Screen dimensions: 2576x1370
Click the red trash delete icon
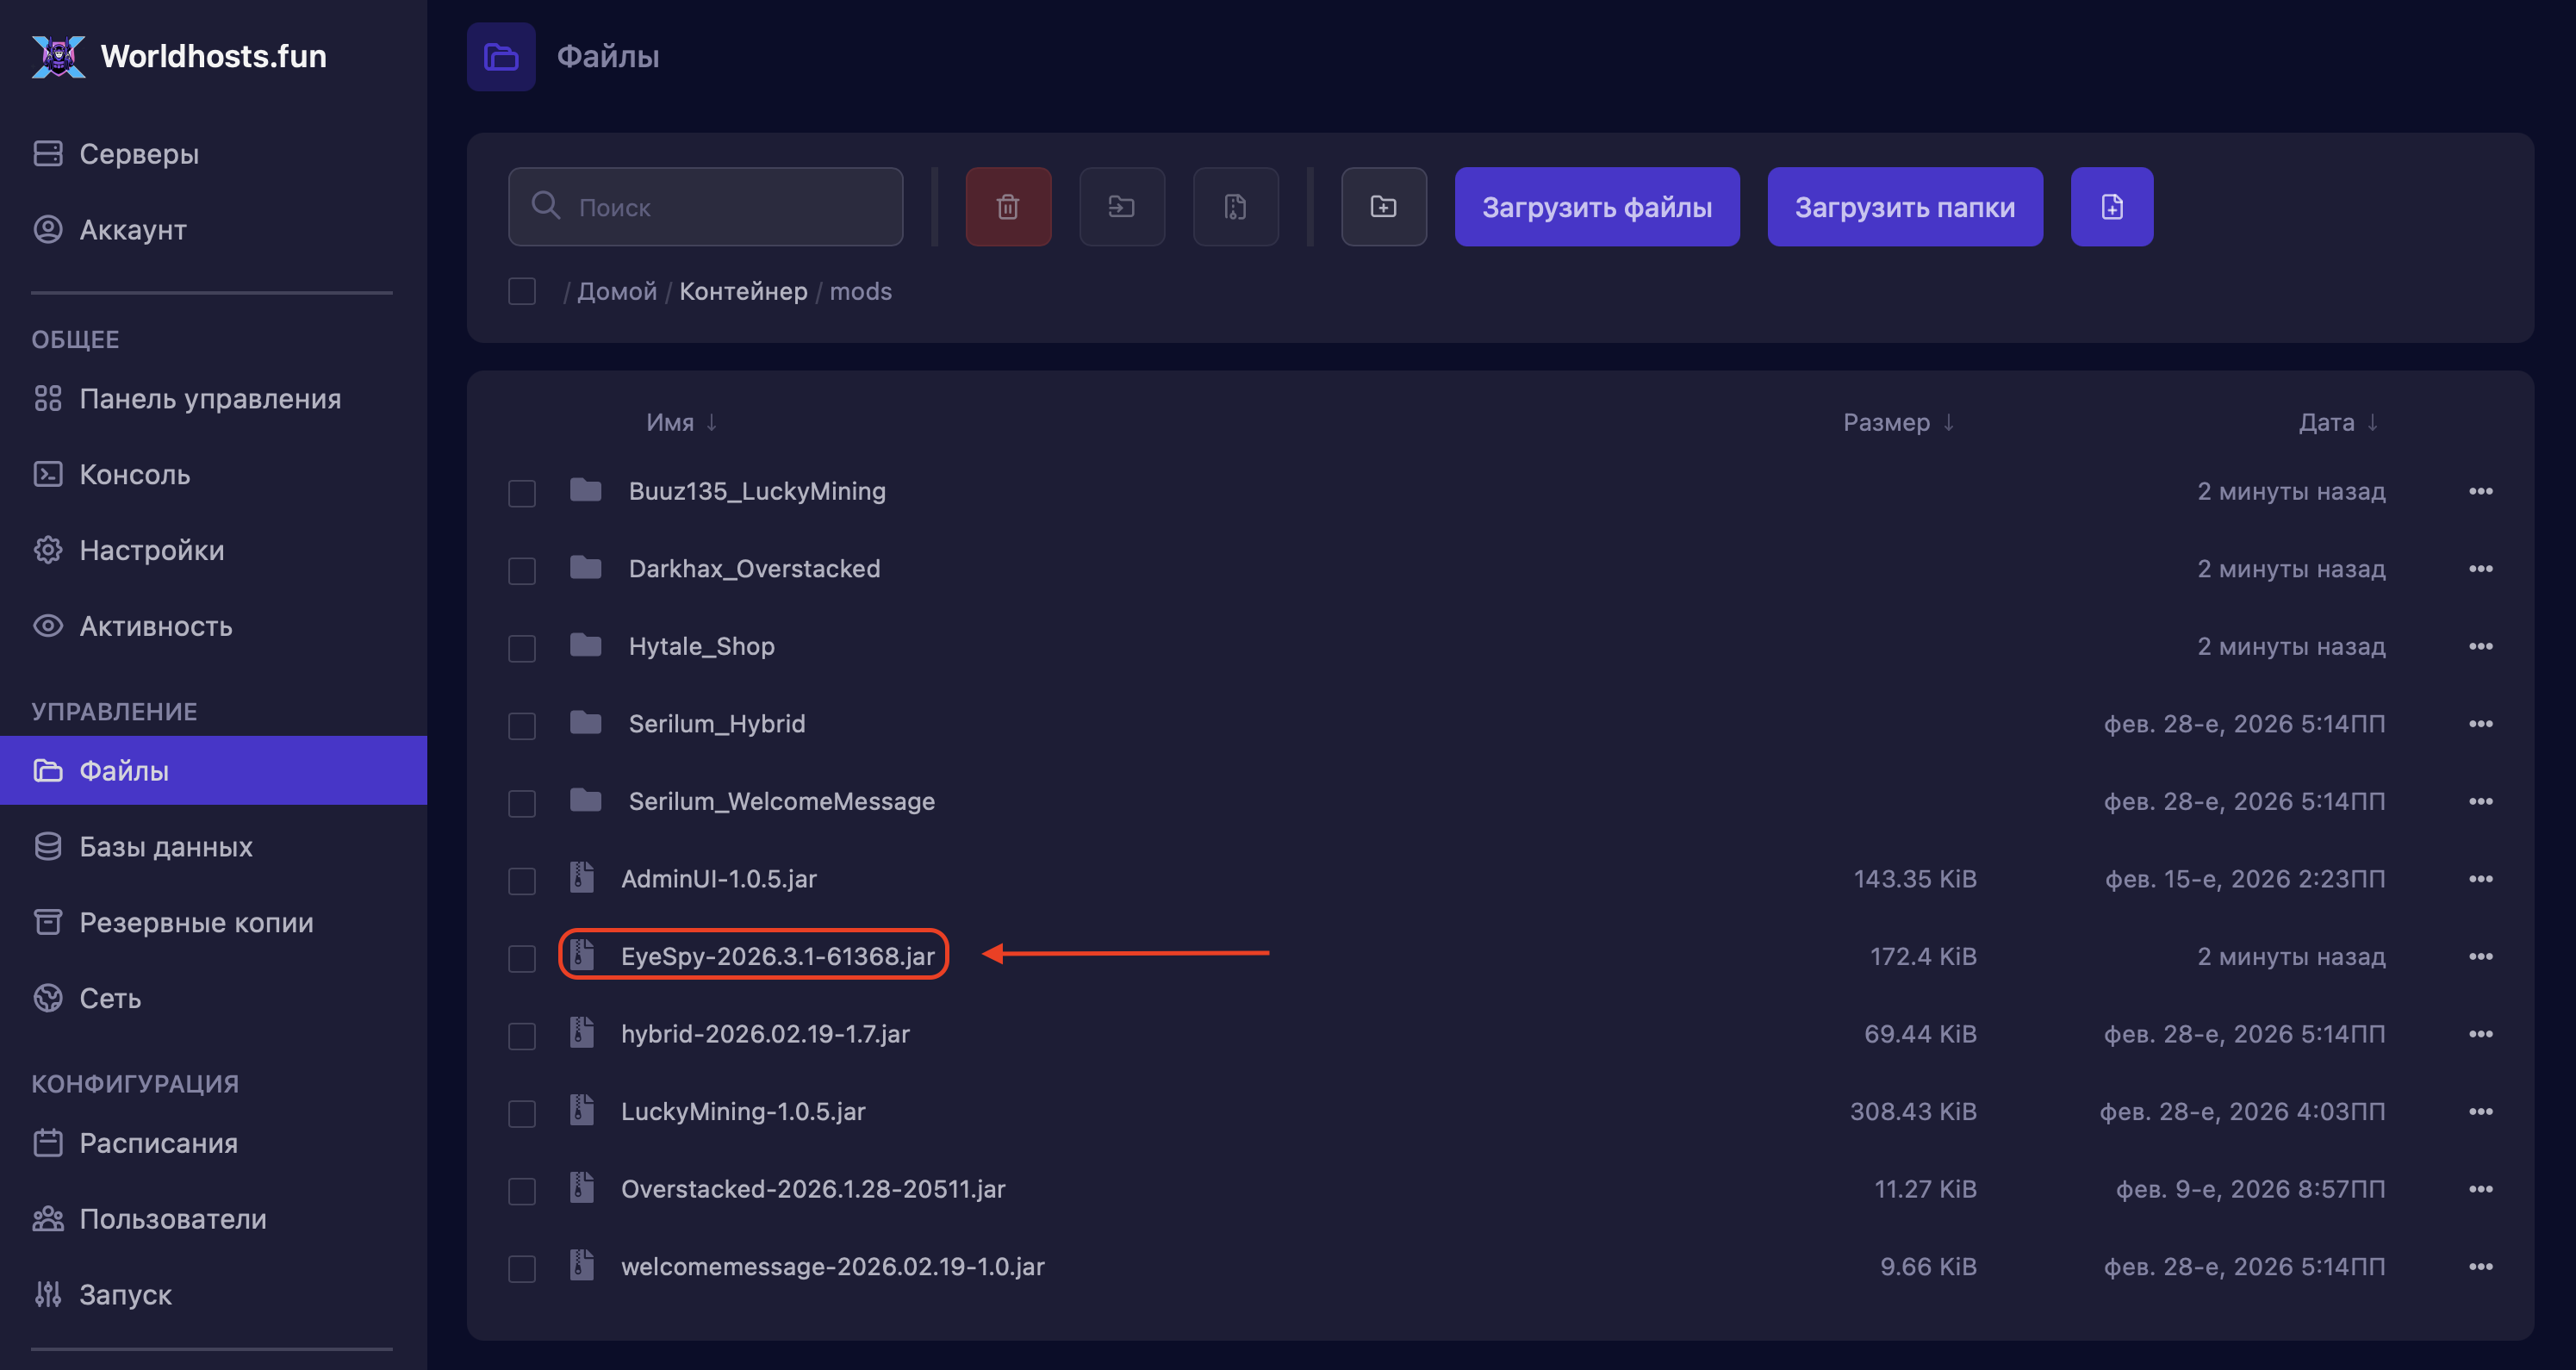coord(1008,207)
